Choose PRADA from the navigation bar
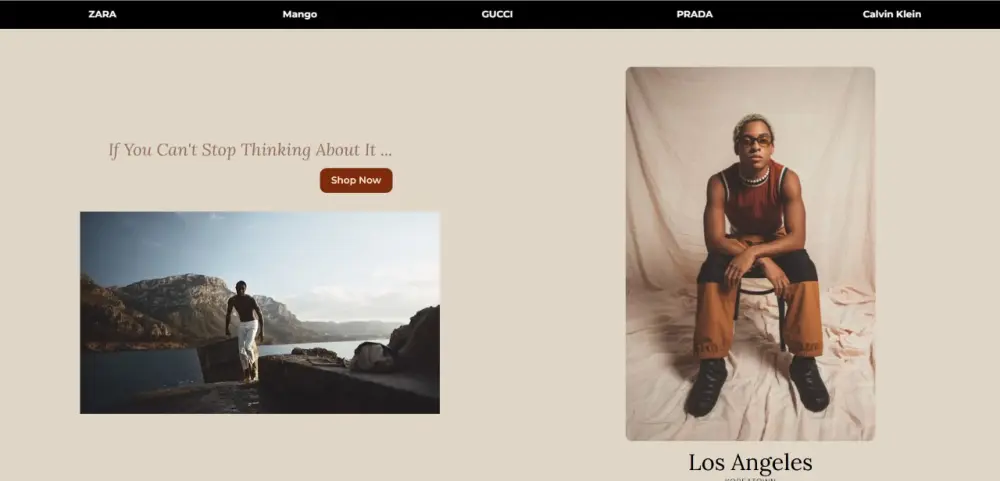This screenshot has height=481, width=1000. pos(695,14)
